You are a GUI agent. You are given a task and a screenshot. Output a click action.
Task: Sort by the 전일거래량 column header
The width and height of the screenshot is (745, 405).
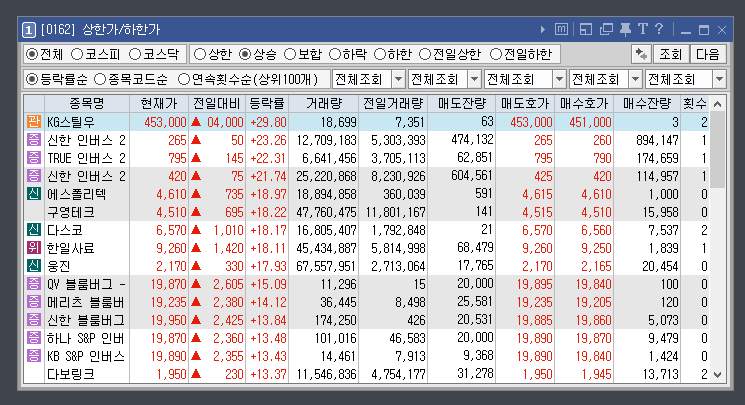[x=393, y=103]
